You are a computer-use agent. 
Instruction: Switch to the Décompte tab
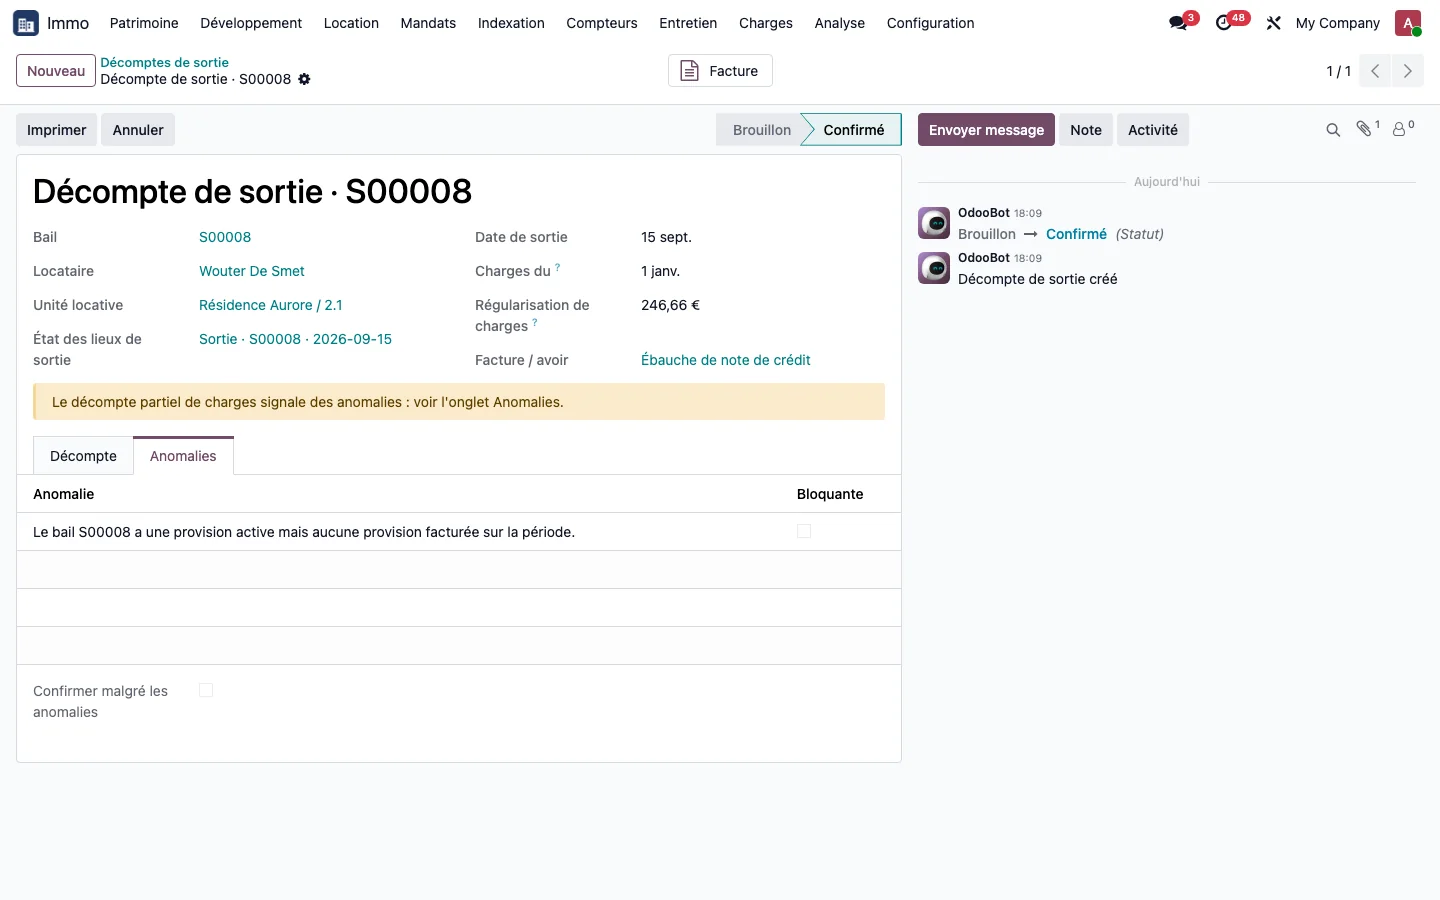[83, 456]
